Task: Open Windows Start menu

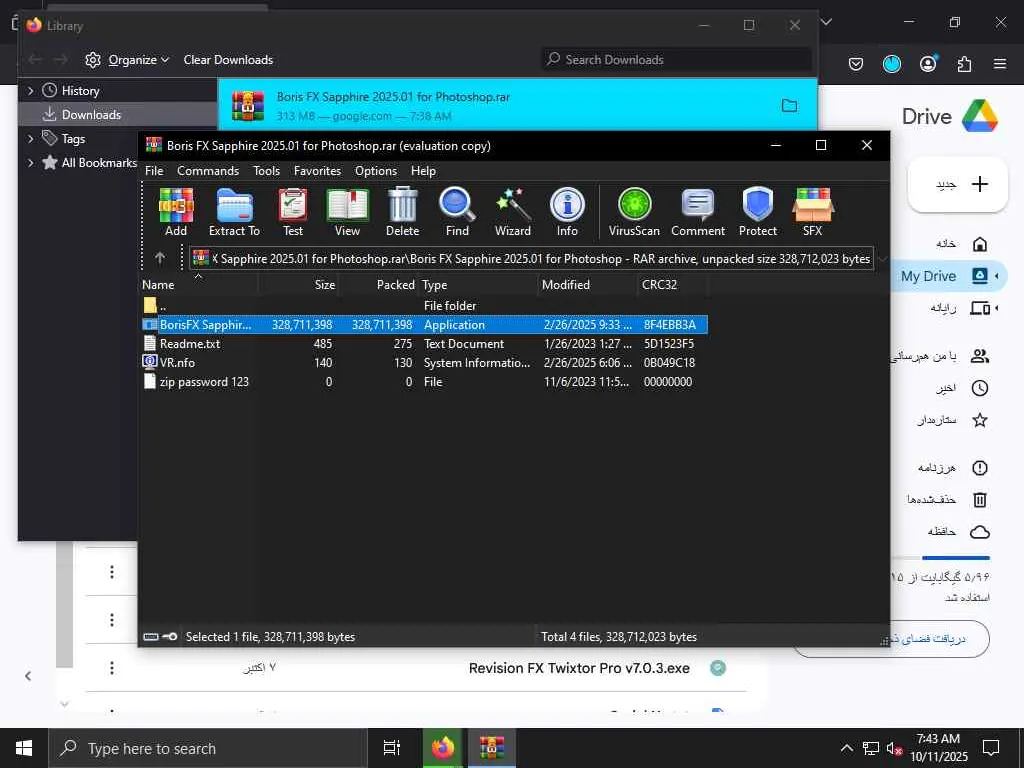Action: (x=24, y=748)
